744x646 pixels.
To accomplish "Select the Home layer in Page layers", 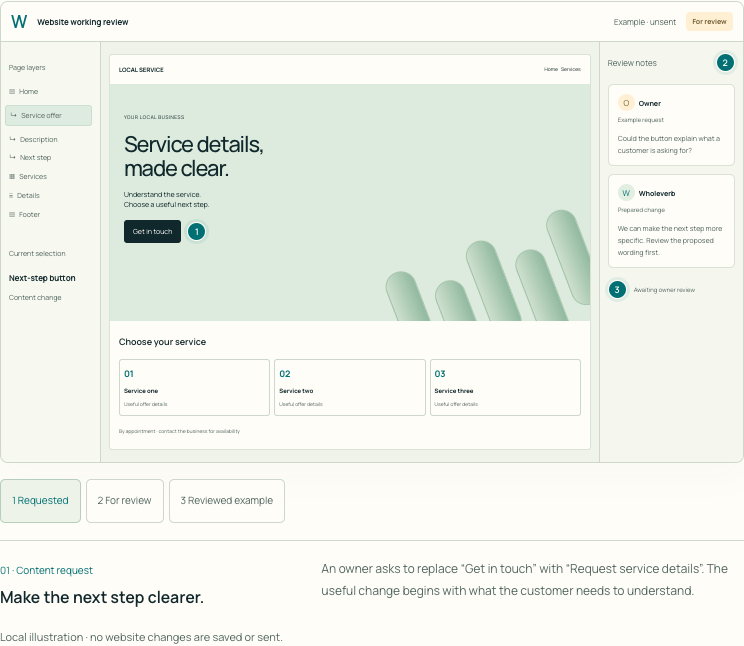I will pos(24,92).
